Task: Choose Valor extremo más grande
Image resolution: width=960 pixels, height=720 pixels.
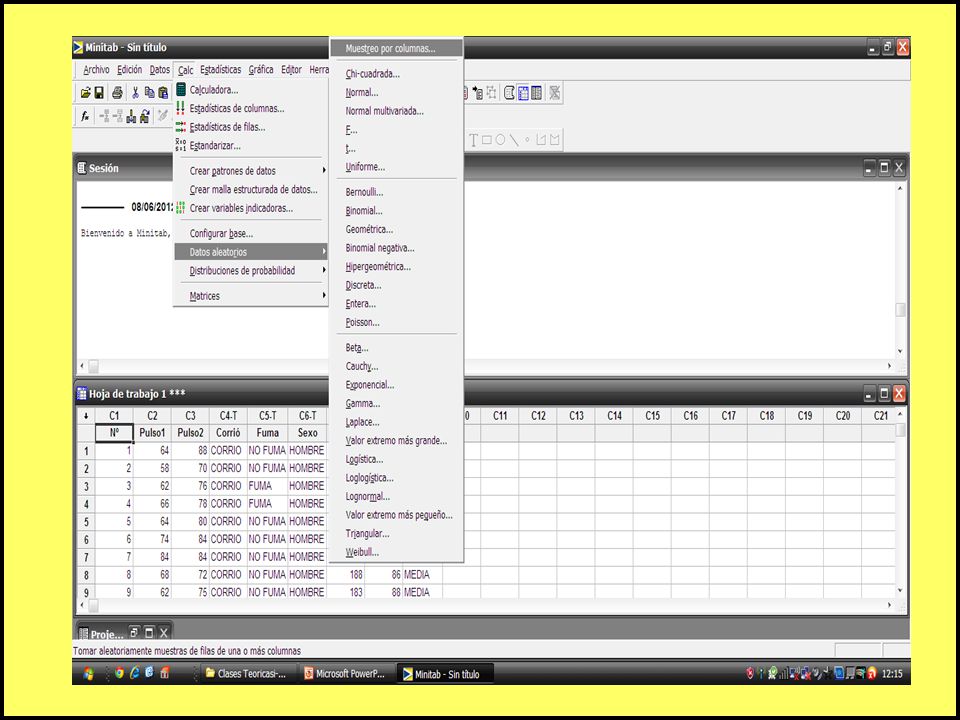Action: click(x=396, y=440)
